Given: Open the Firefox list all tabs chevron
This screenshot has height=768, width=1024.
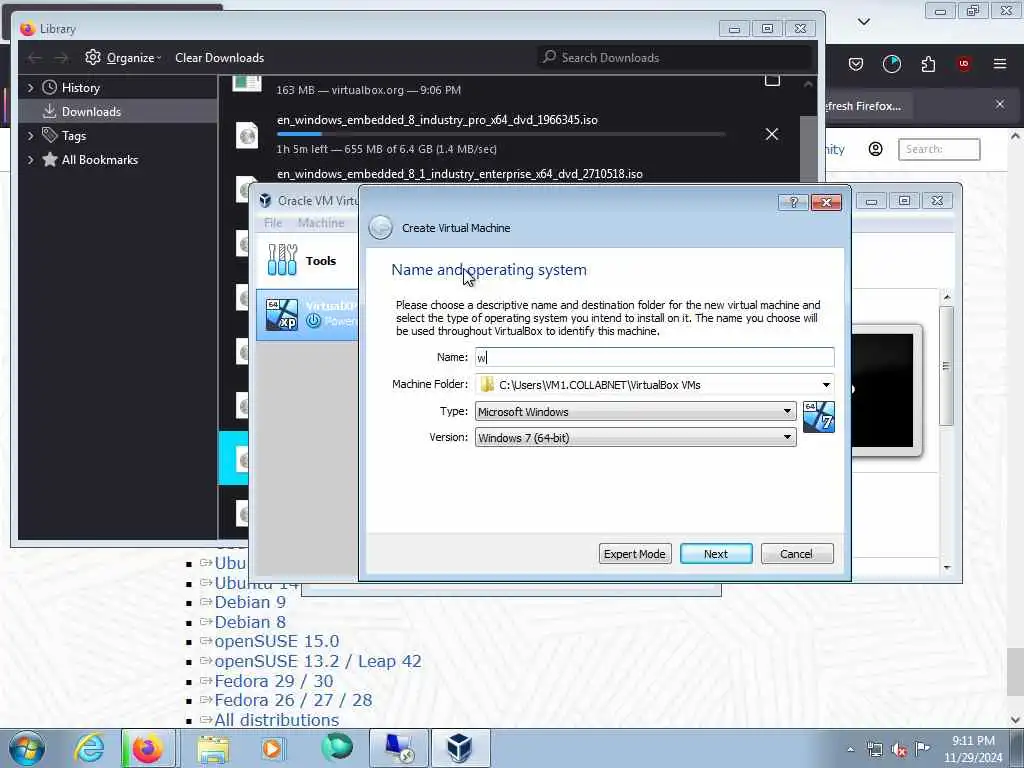Looking at the screenshot, I should (864, 22).
